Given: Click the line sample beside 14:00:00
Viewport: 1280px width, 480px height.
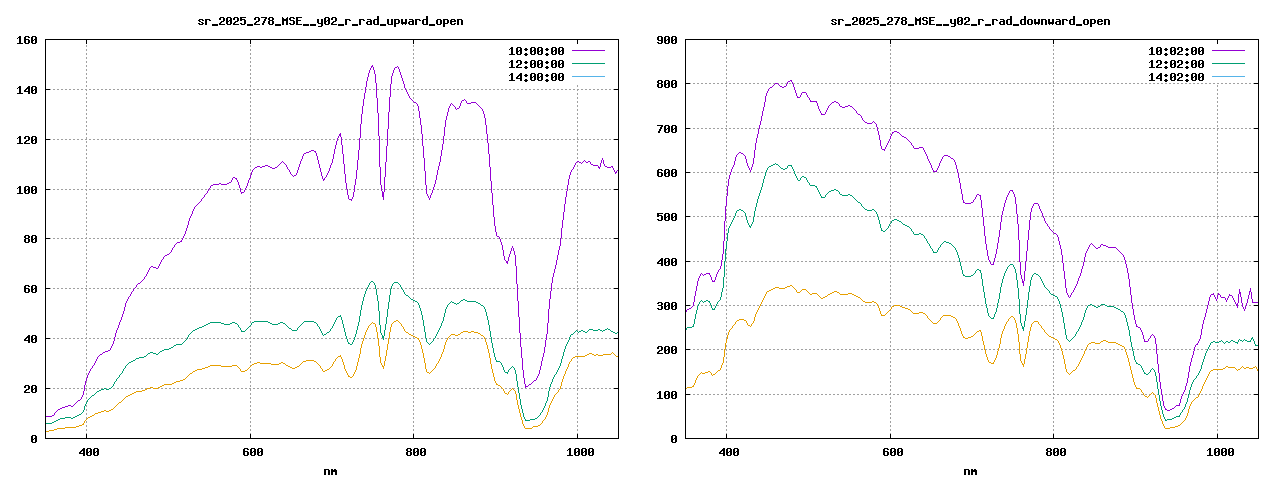Looking at the screenshot, I should pos(588,77).
